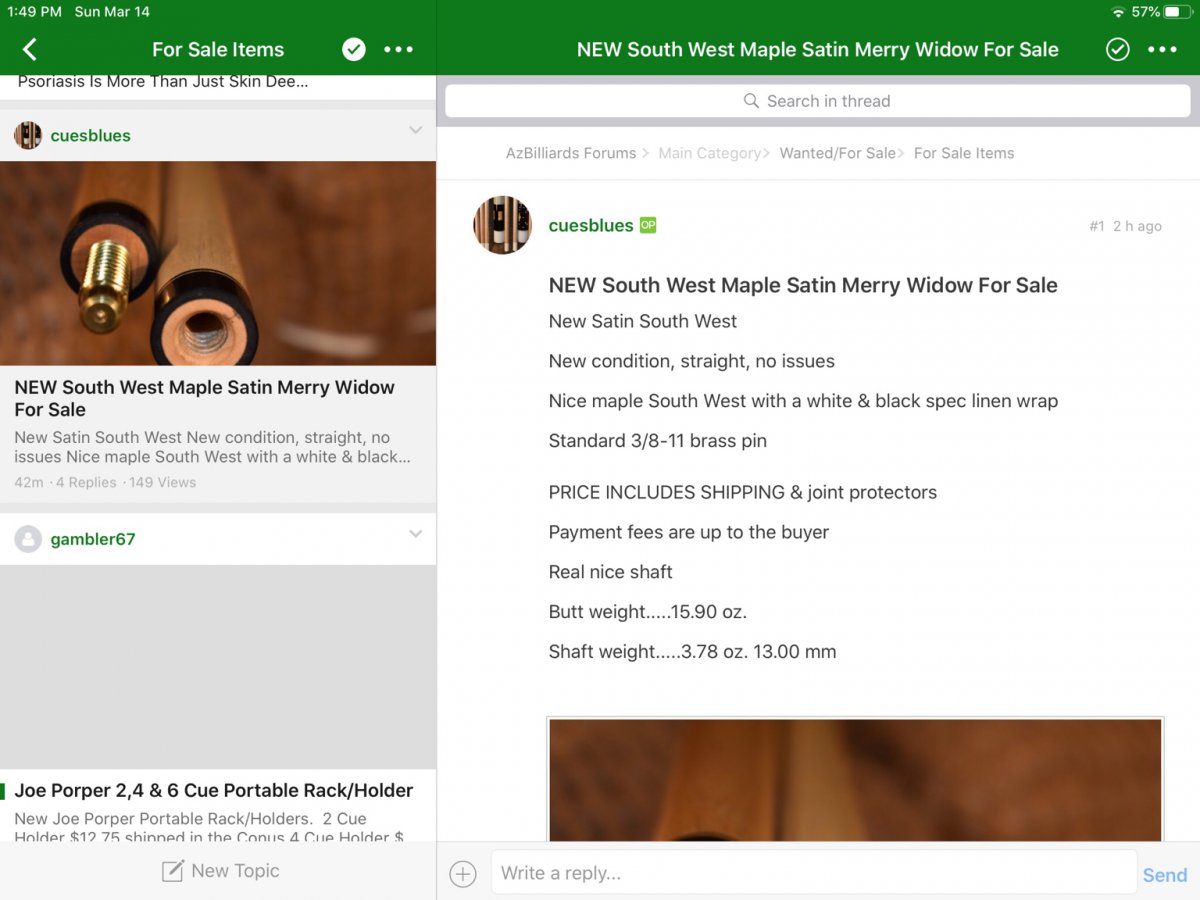This screenshot has height=900, width=1200.
Task: Expand the chevron on gambler67 topic
Action: (x=416, y=534)
